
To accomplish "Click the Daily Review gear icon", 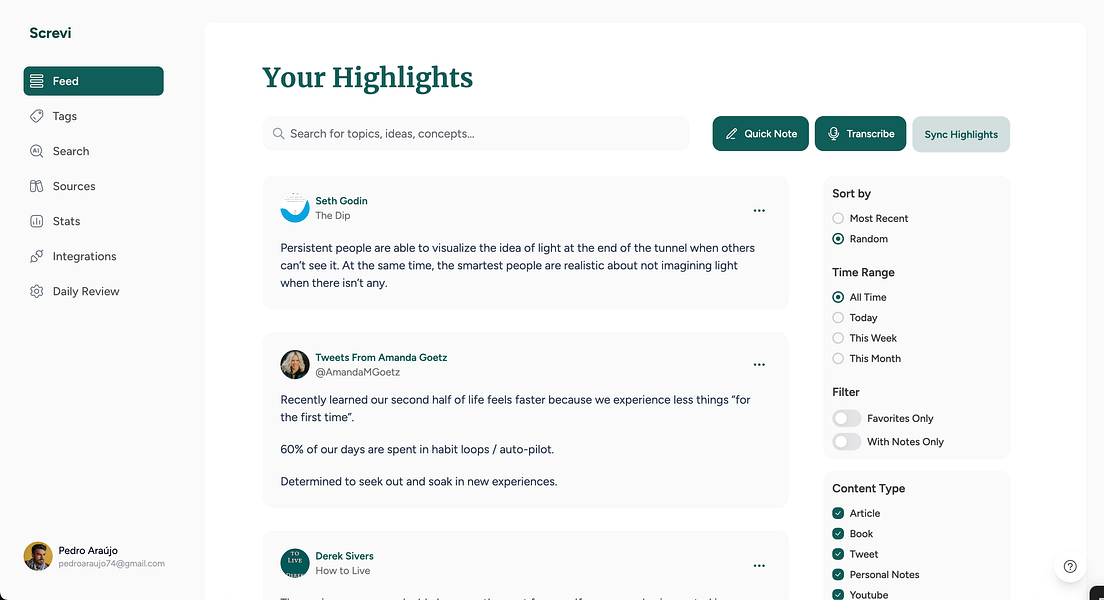I will pos(37,291).
